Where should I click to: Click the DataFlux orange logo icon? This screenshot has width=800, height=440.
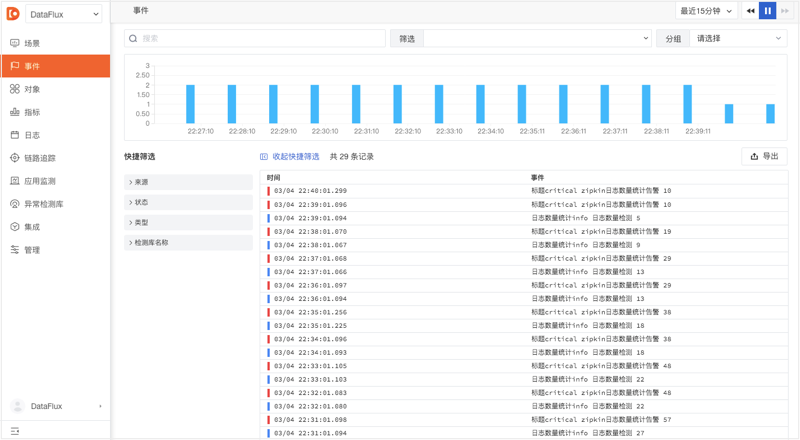[13, 14]
